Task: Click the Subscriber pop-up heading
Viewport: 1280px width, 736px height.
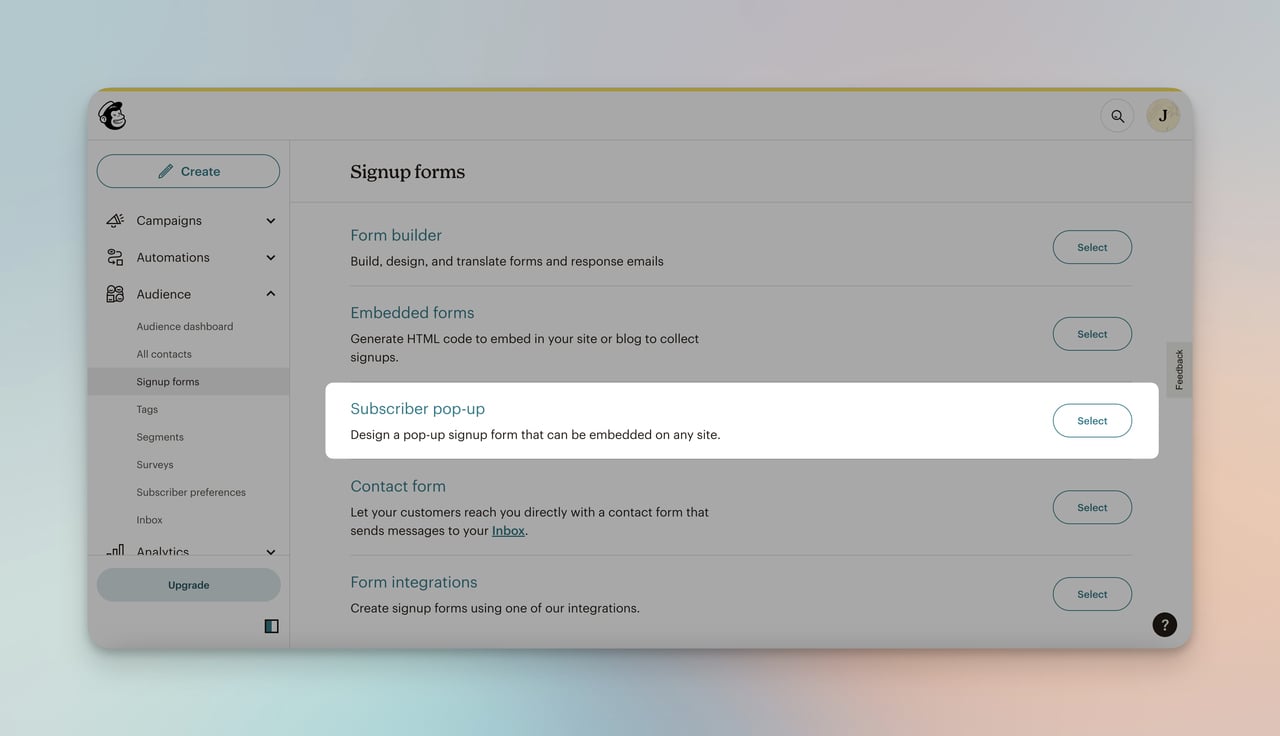Action: (x=417, y=409)
